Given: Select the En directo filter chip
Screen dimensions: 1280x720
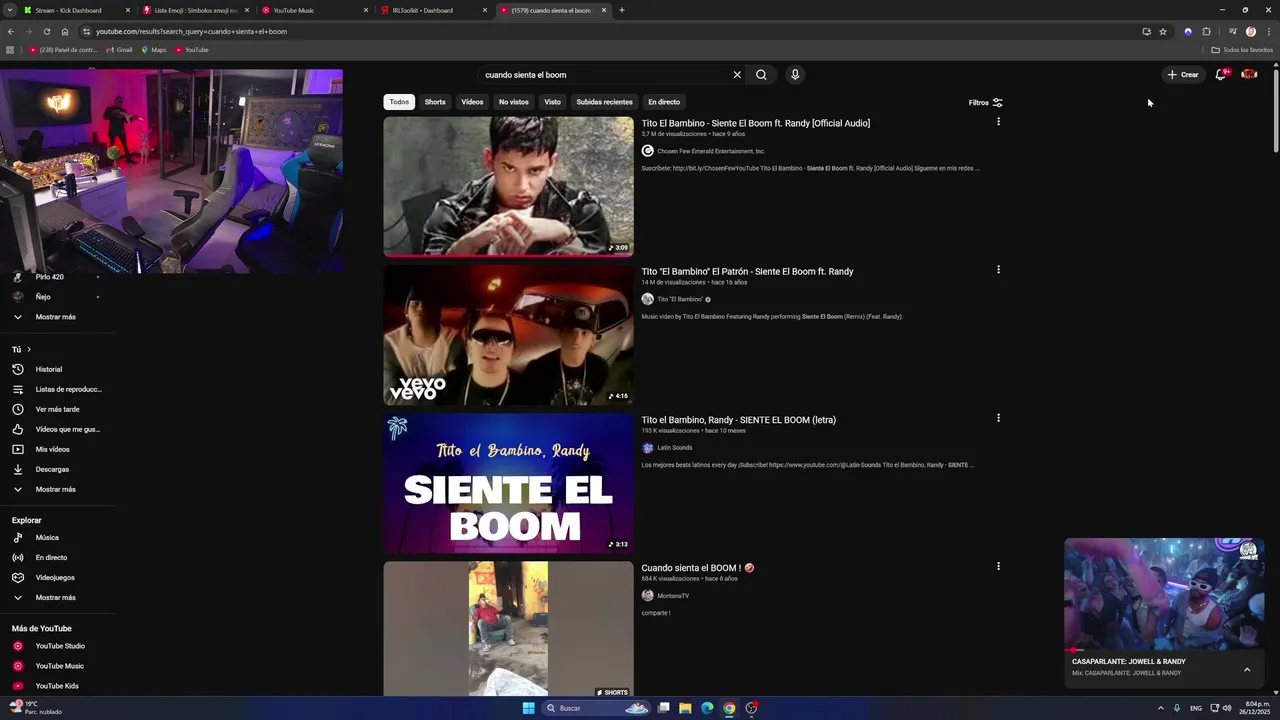Looking at the screenshot, I should point(664,102).
